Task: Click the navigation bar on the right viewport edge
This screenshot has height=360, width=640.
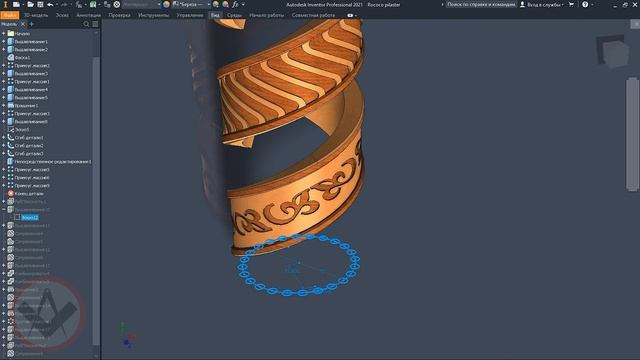Action: (633, 133)
